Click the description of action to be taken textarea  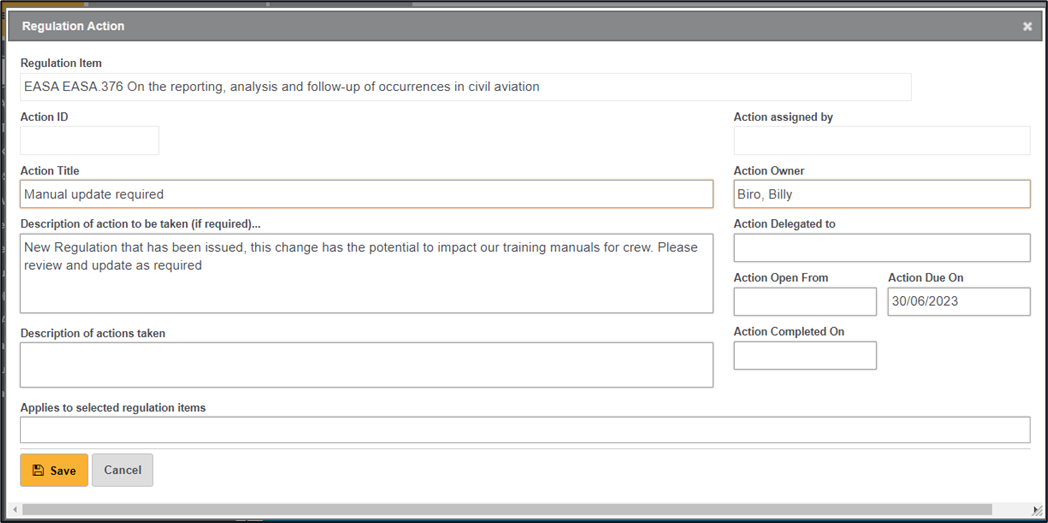tap(366, 273)
